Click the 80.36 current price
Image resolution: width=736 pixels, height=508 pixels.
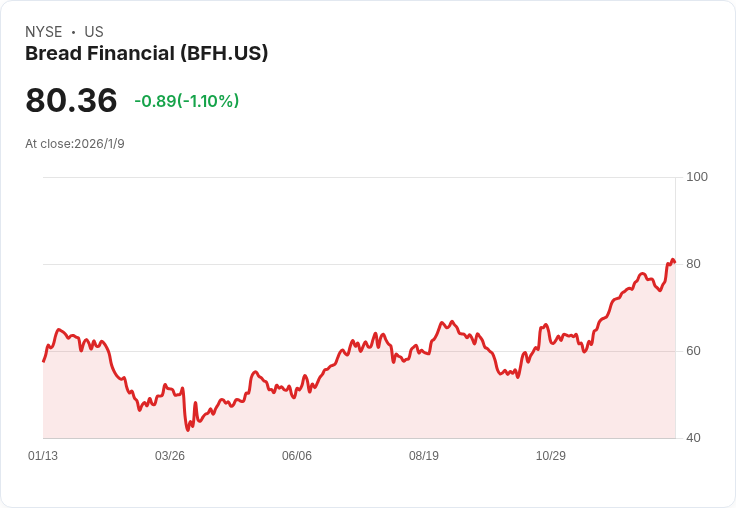pos(71,101)
